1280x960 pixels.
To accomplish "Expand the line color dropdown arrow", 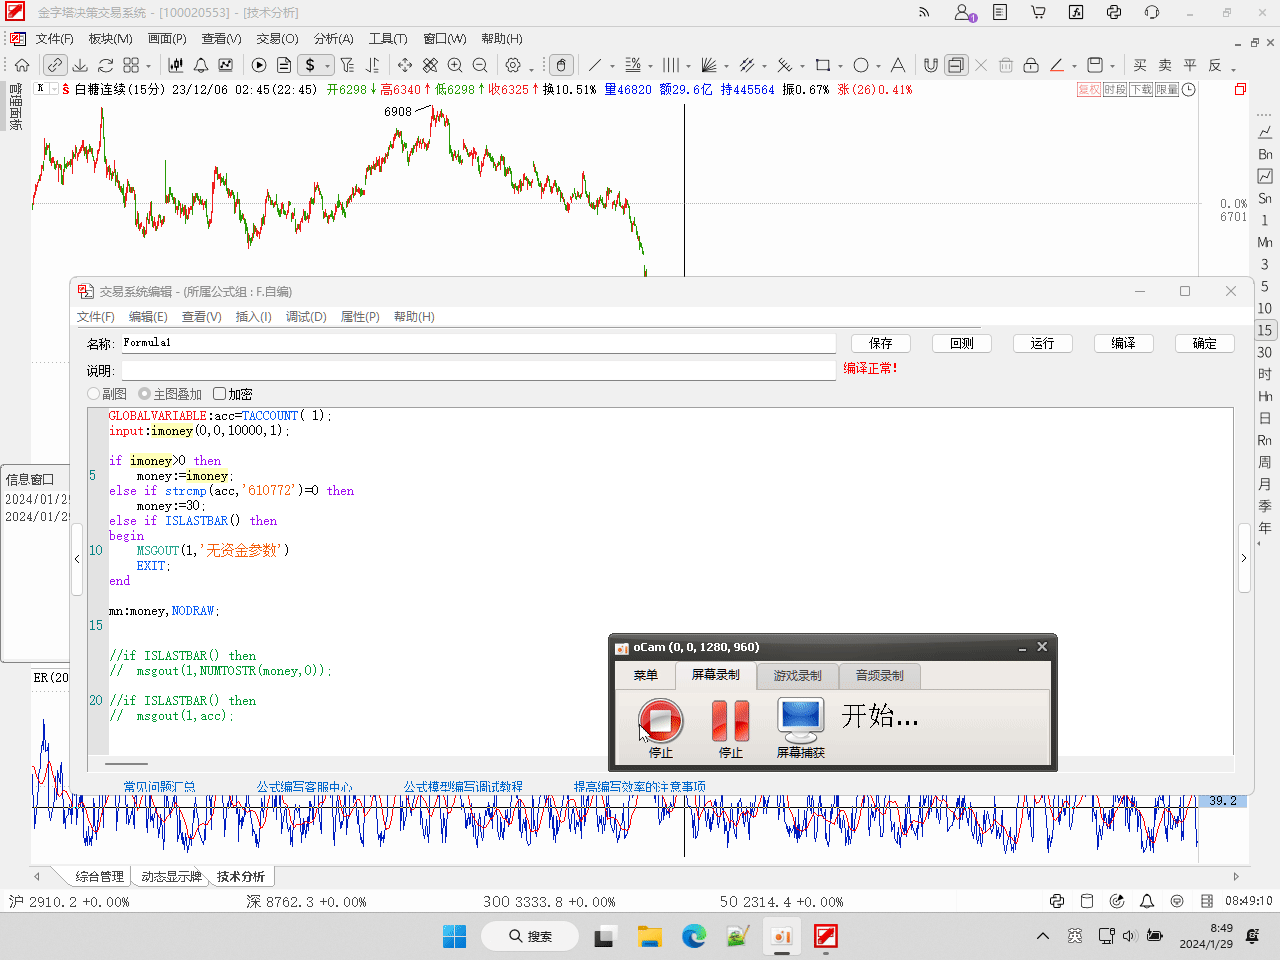I will [1074, 66].
